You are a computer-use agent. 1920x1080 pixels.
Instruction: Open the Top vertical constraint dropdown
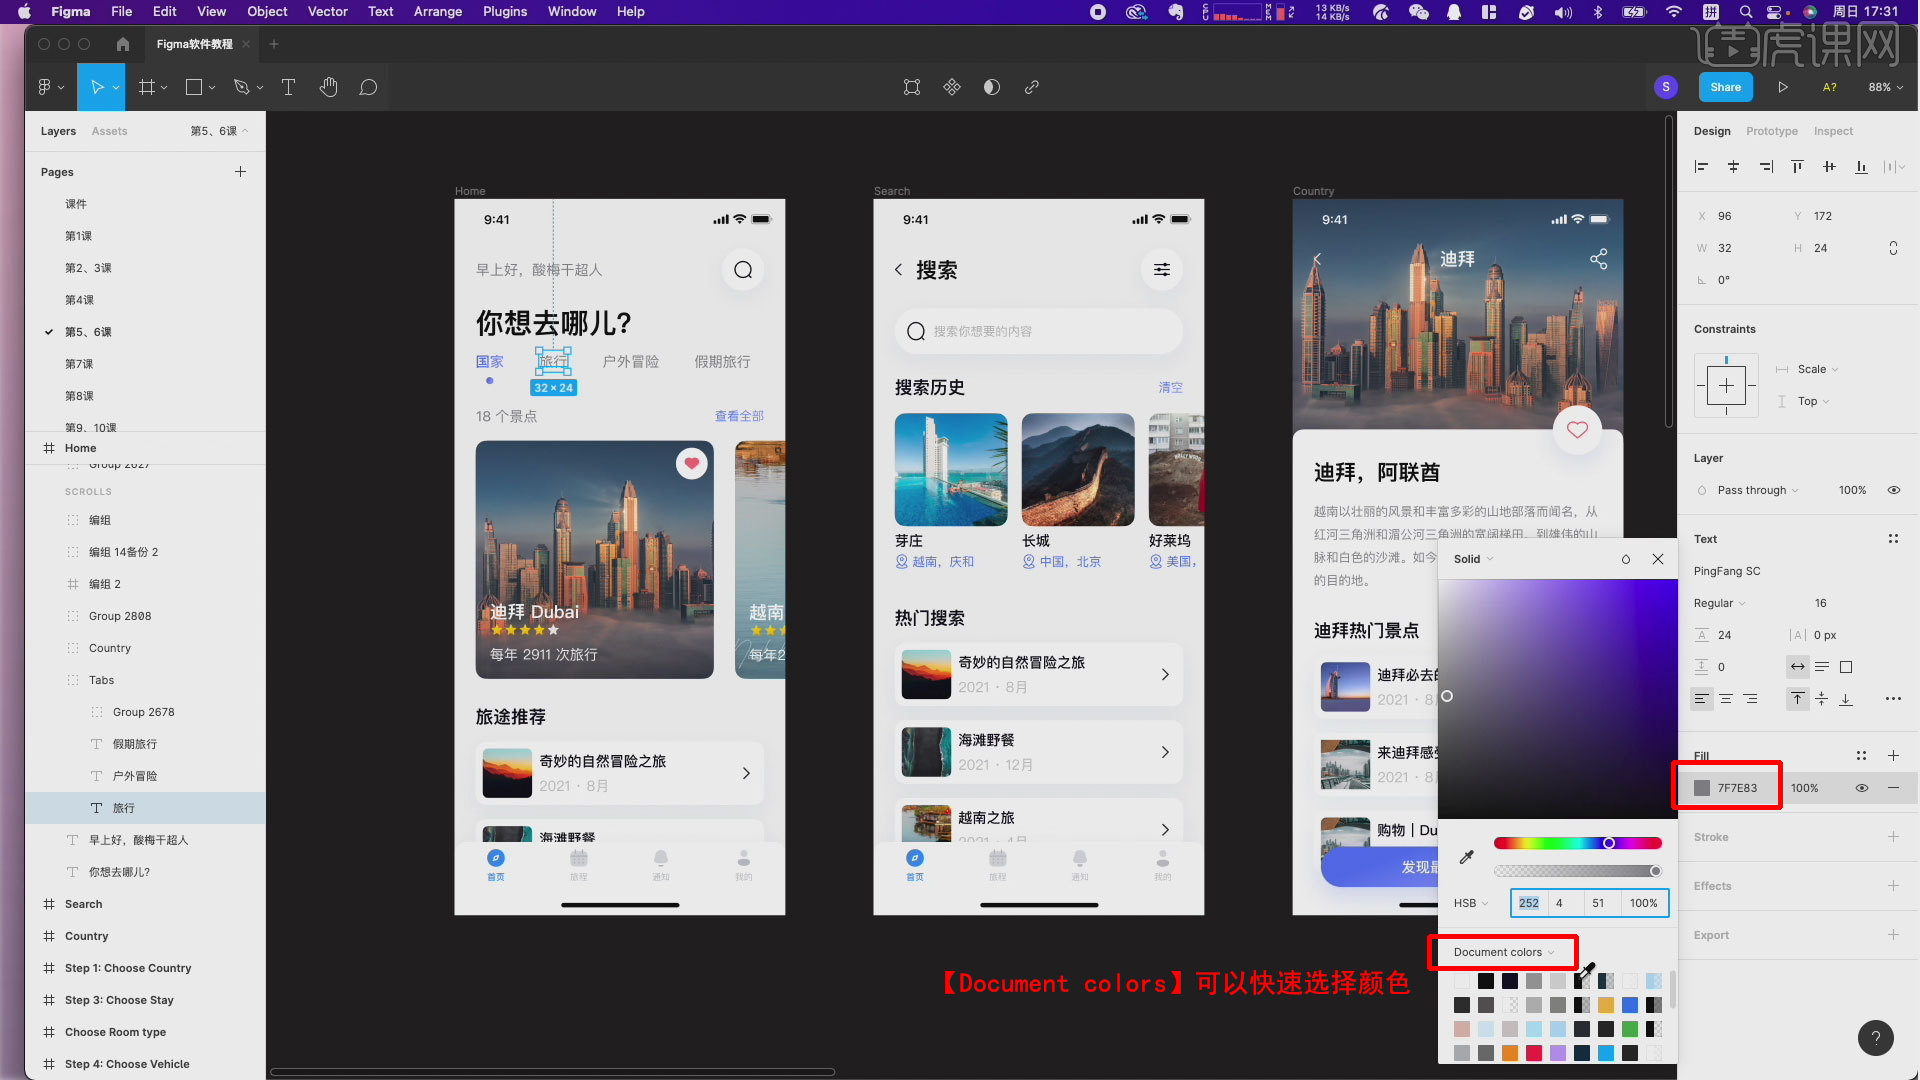pos(1813,401)
